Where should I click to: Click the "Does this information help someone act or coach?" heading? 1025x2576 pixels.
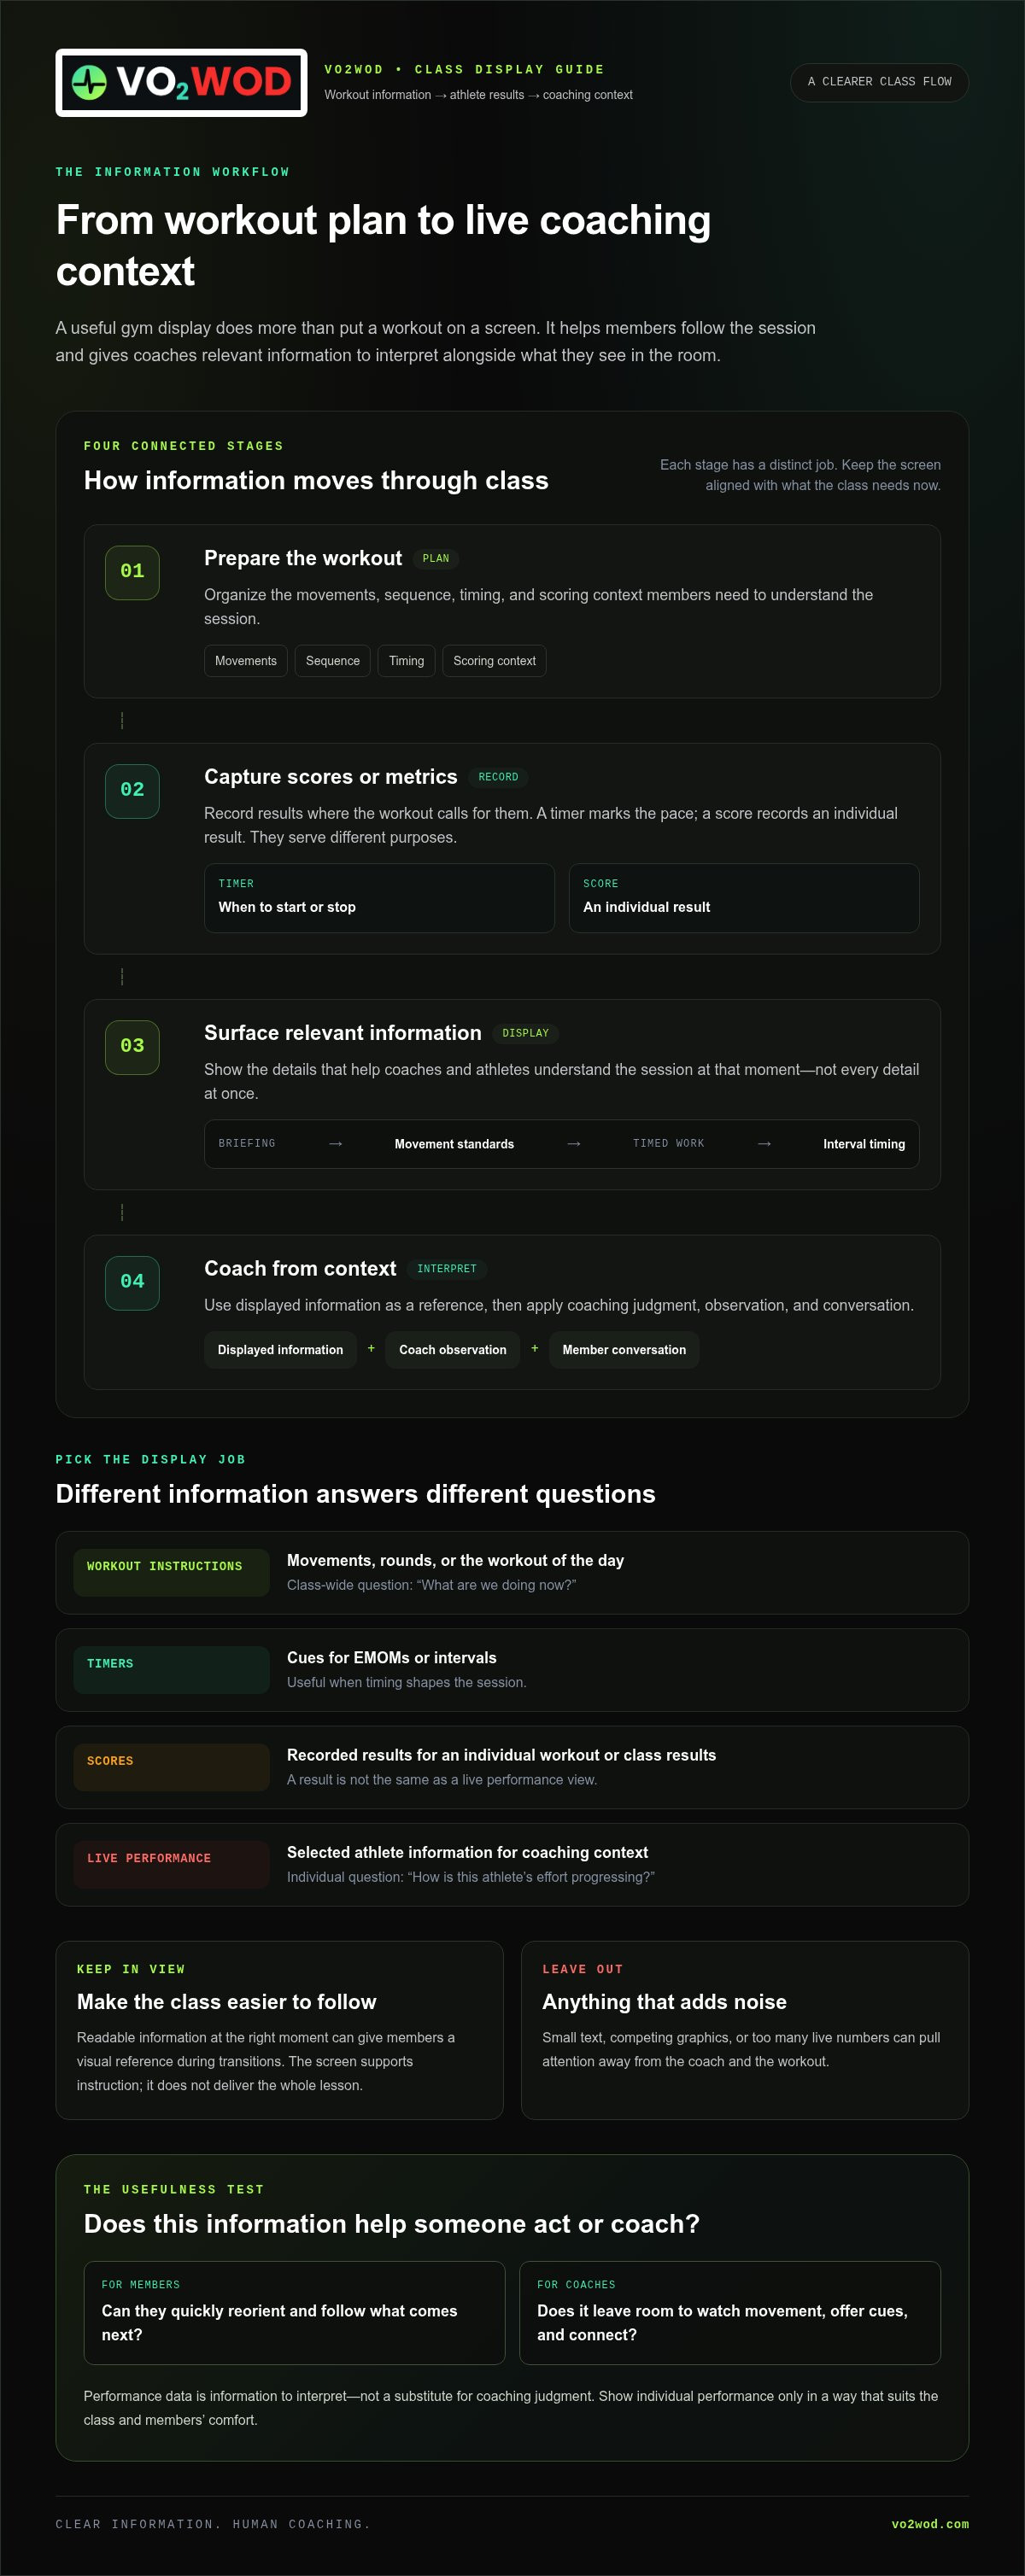(392, 2224)
